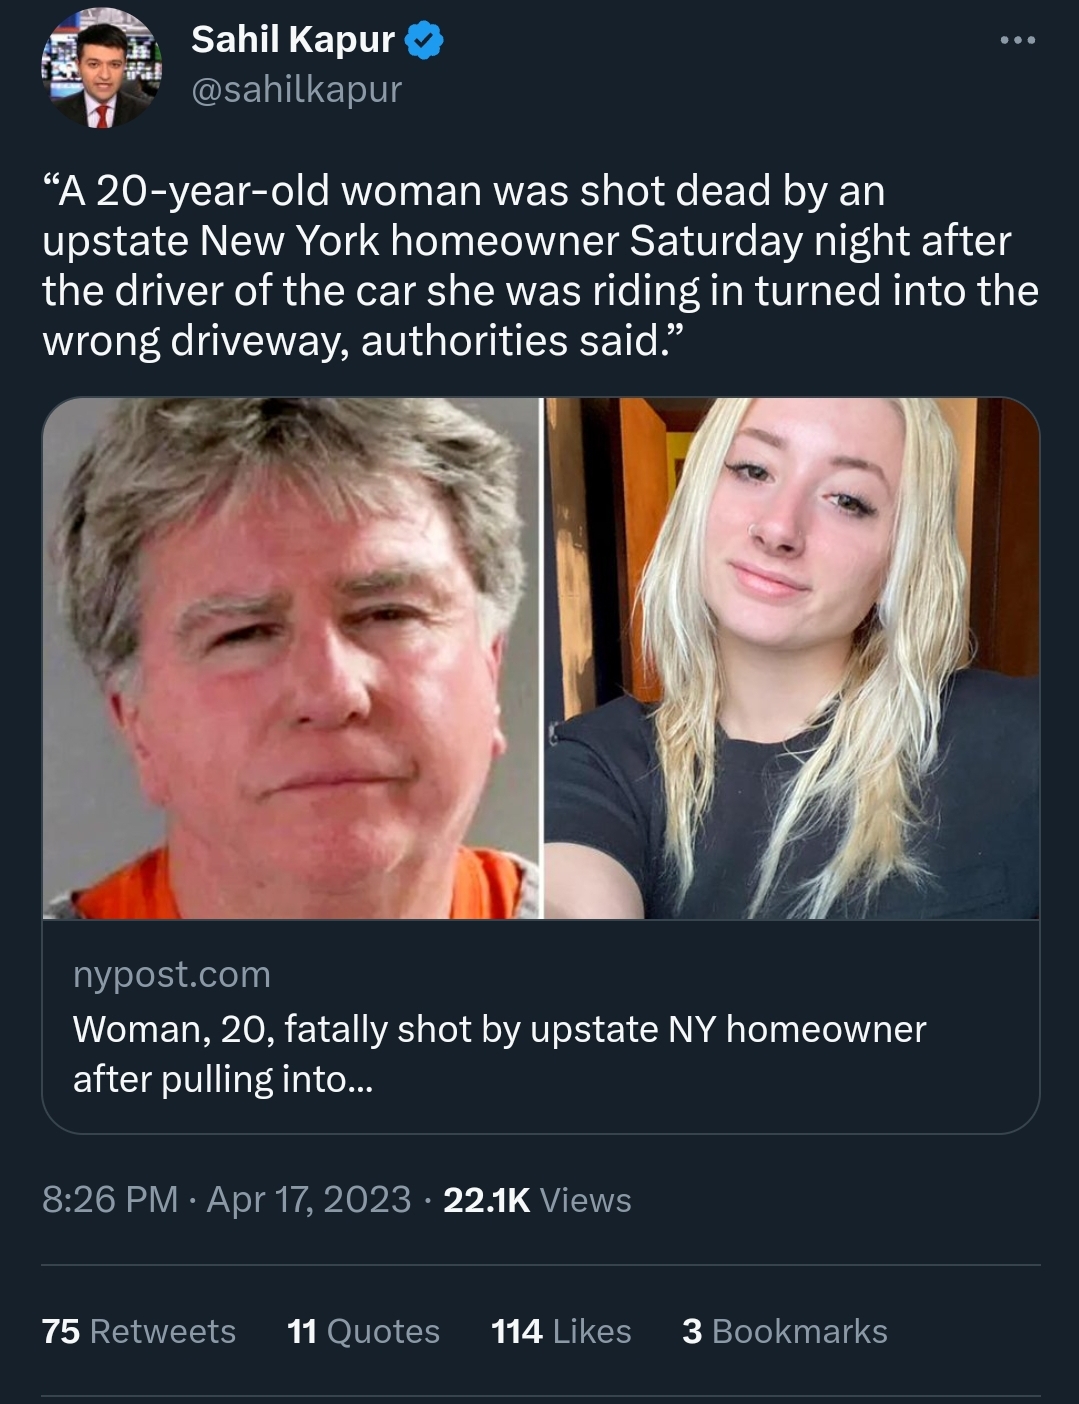Show the 11 Quotes list
This screenshot has width=1079, height=1404.
[x=363, y=1331]
